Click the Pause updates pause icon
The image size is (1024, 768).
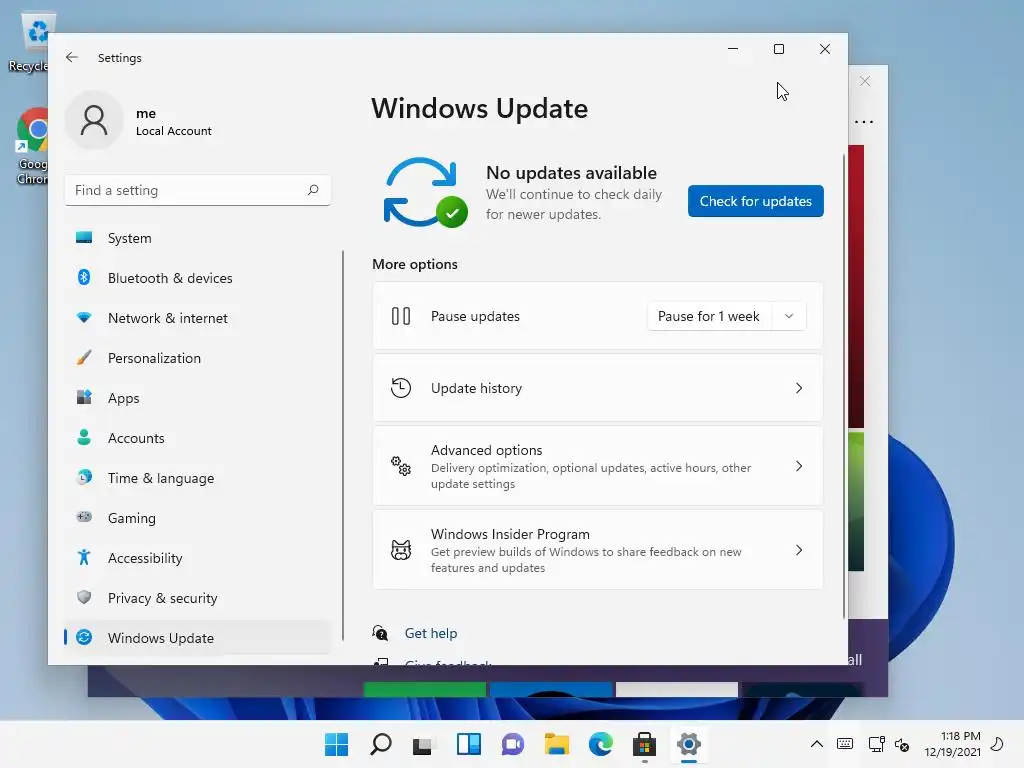click(x=401, y=316)
